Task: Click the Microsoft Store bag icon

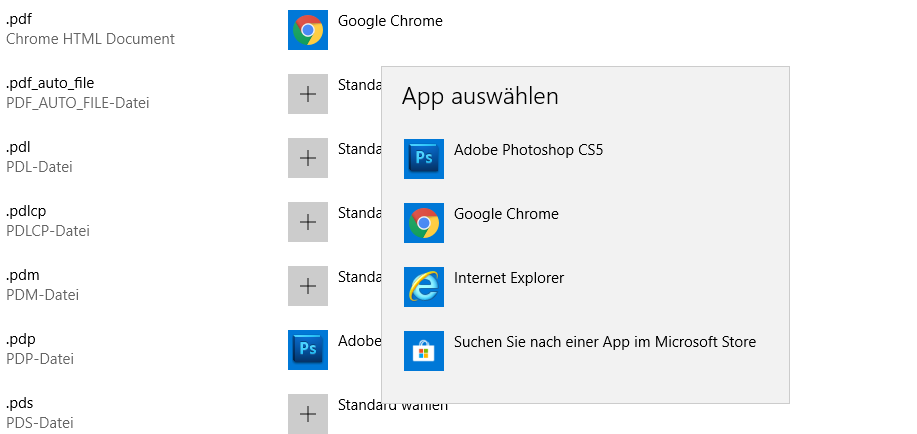Action: click(424, 351)
